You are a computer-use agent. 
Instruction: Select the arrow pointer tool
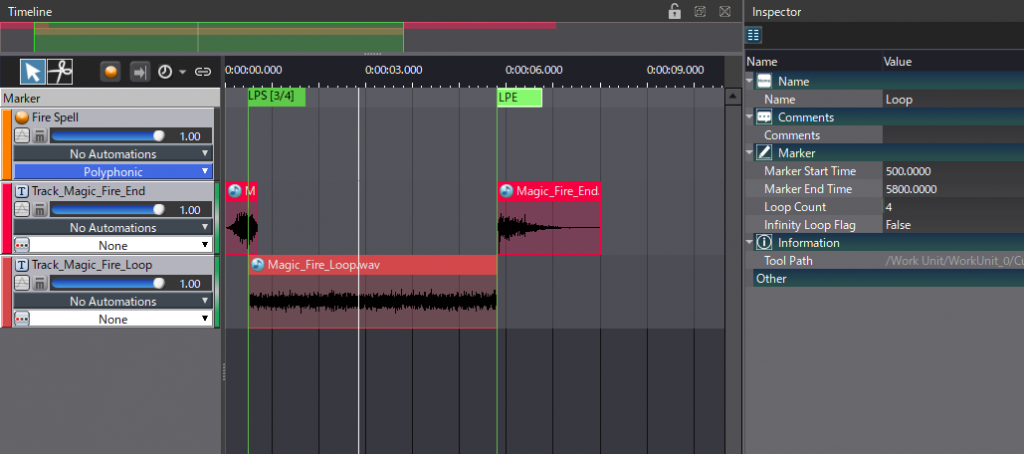click(33, 72)
